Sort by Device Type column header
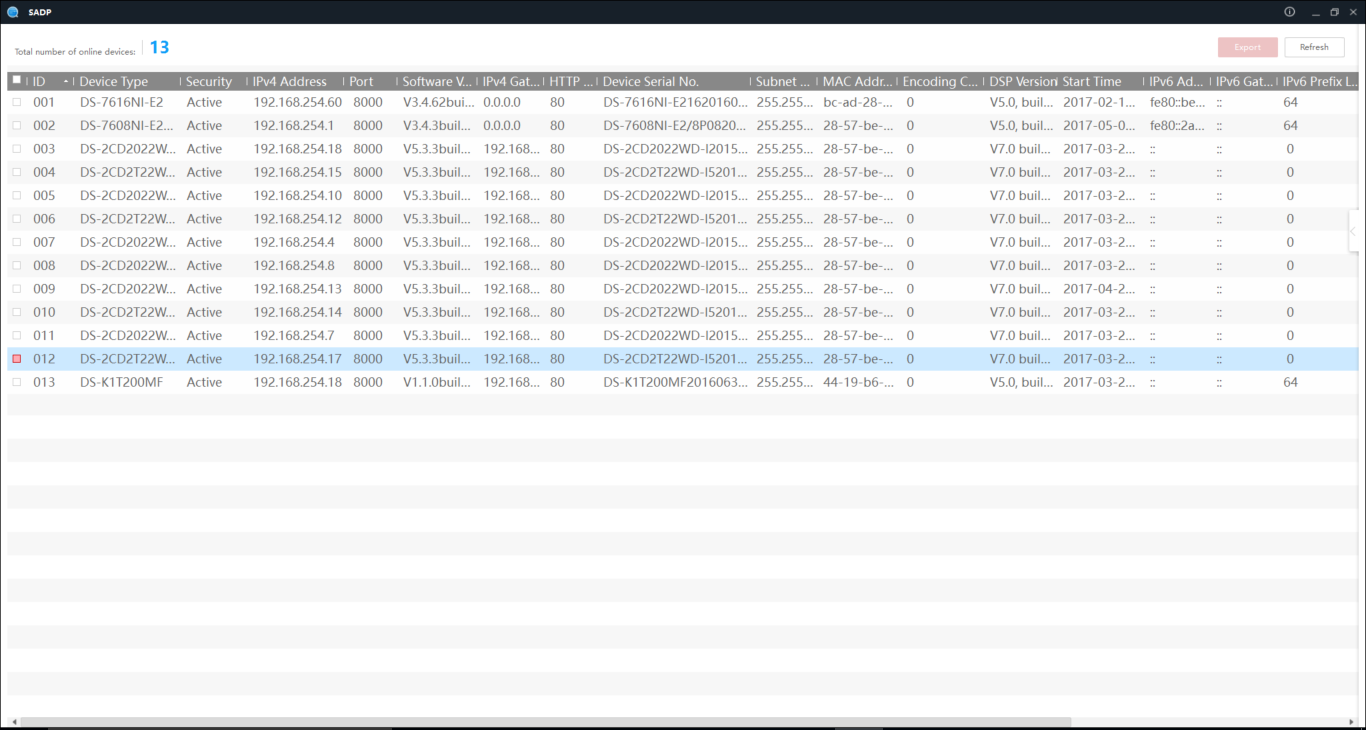Image resolution: width=1366 pixels, height=730 pixels. [113, 81]
